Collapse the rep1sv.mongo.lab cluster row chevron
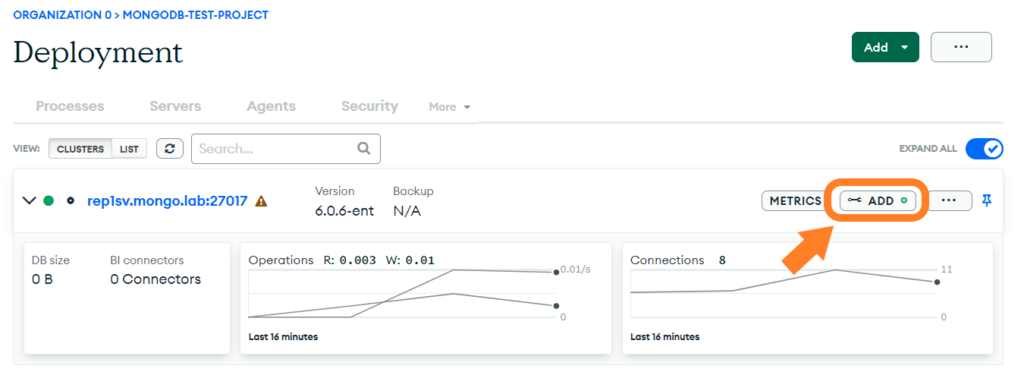 [x=29, y=201]
